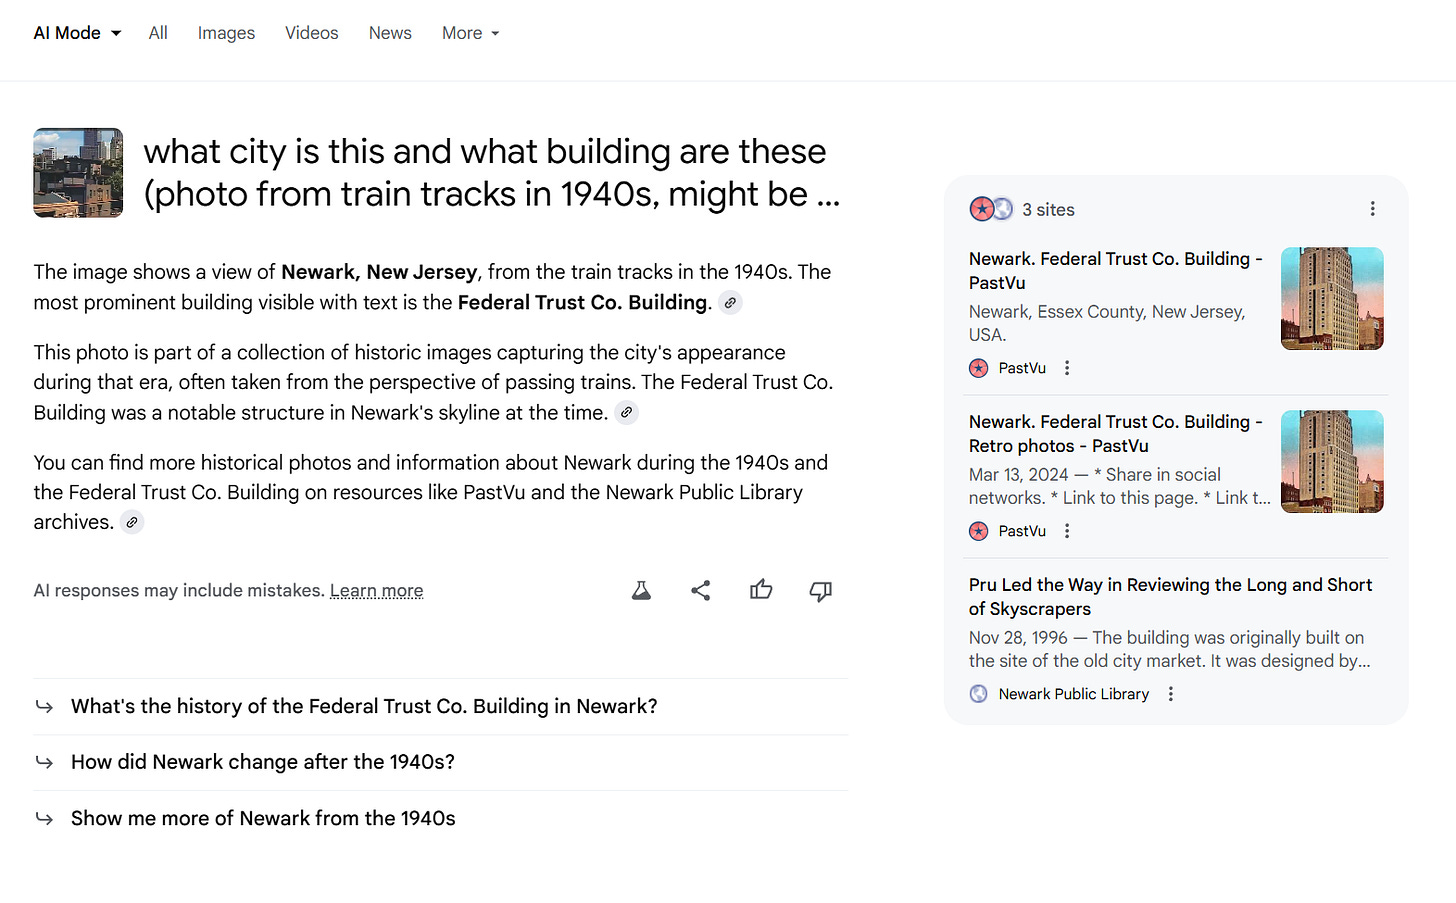Ask about history of Federal Trust Co. Building

click(x=440, y=707)
